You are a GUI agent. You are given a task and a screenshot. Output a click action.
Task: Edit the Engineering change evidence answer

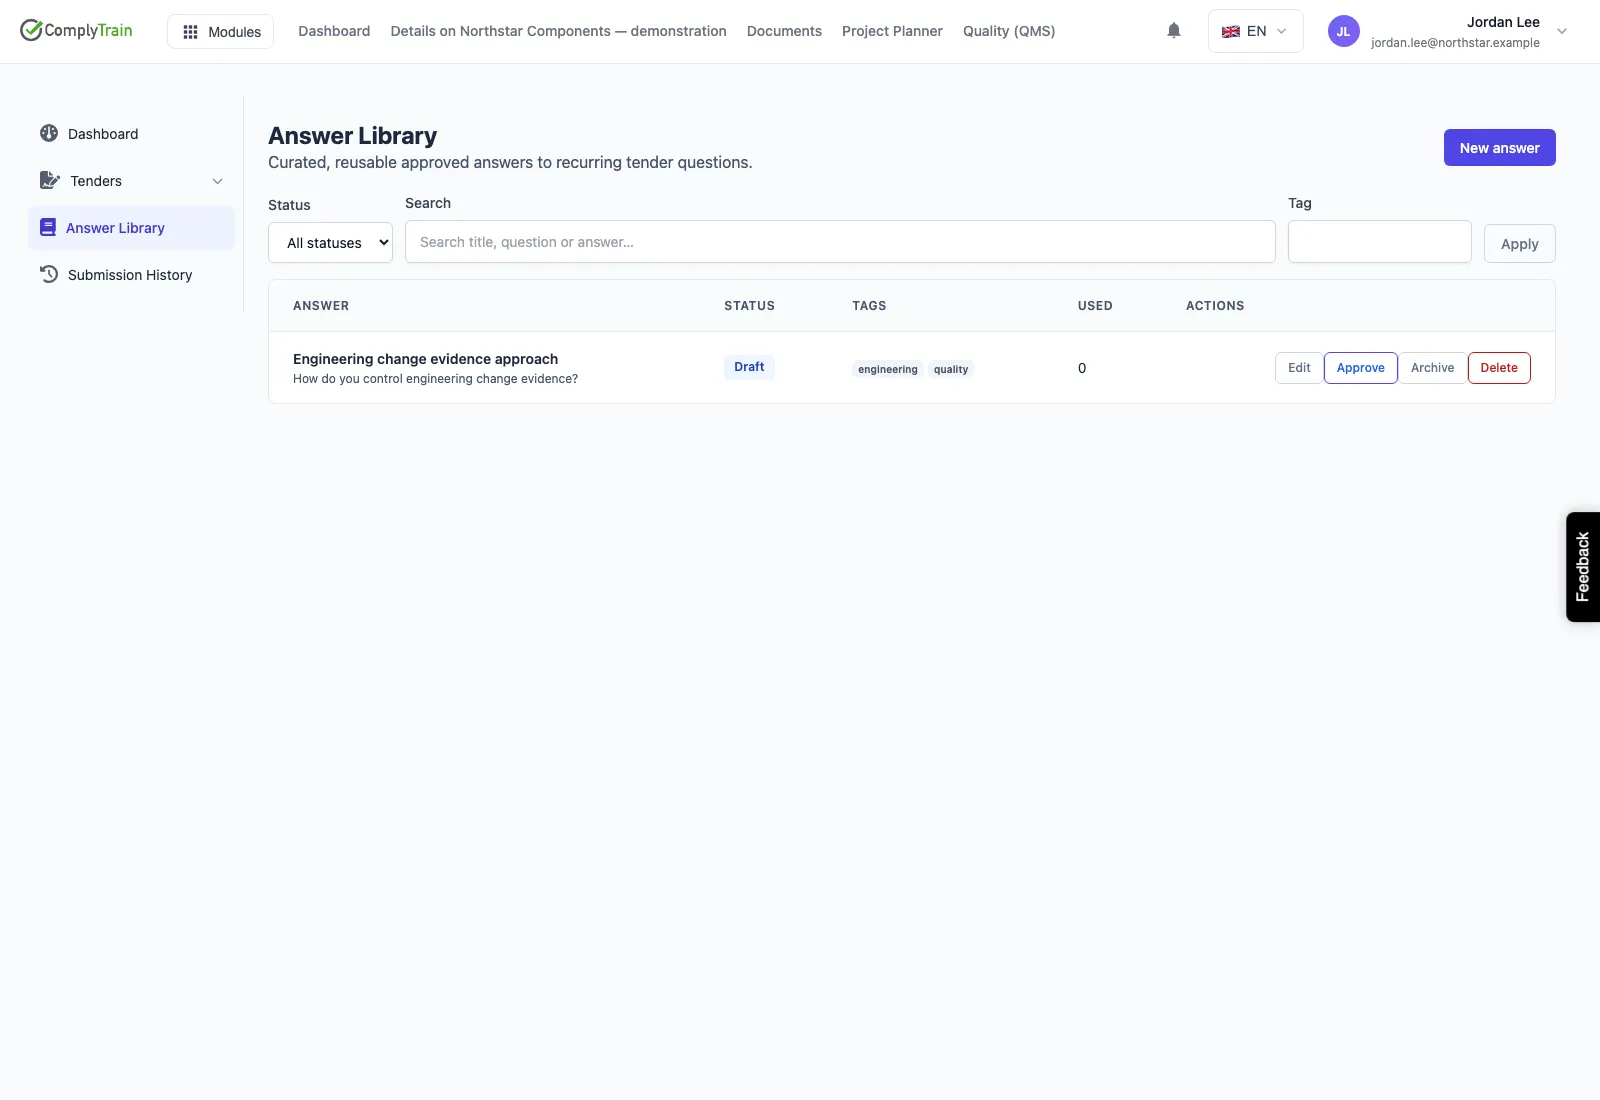(1299, 368)
